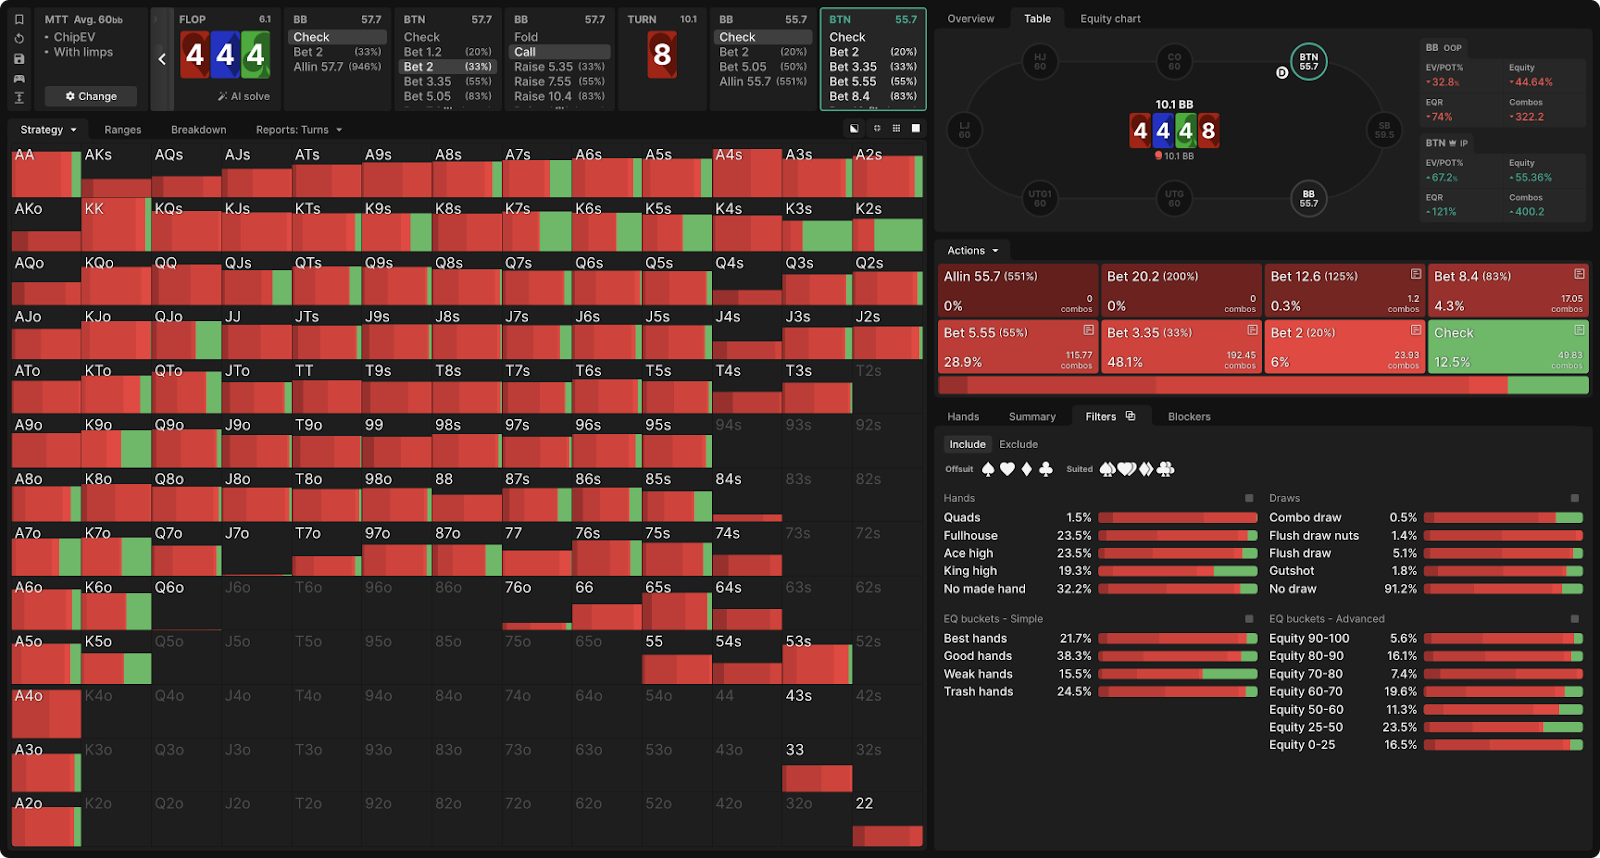Toggle the Hands filter group checkbox
The height and width of the screenshot is (858, 1600).
(1249, 498)
